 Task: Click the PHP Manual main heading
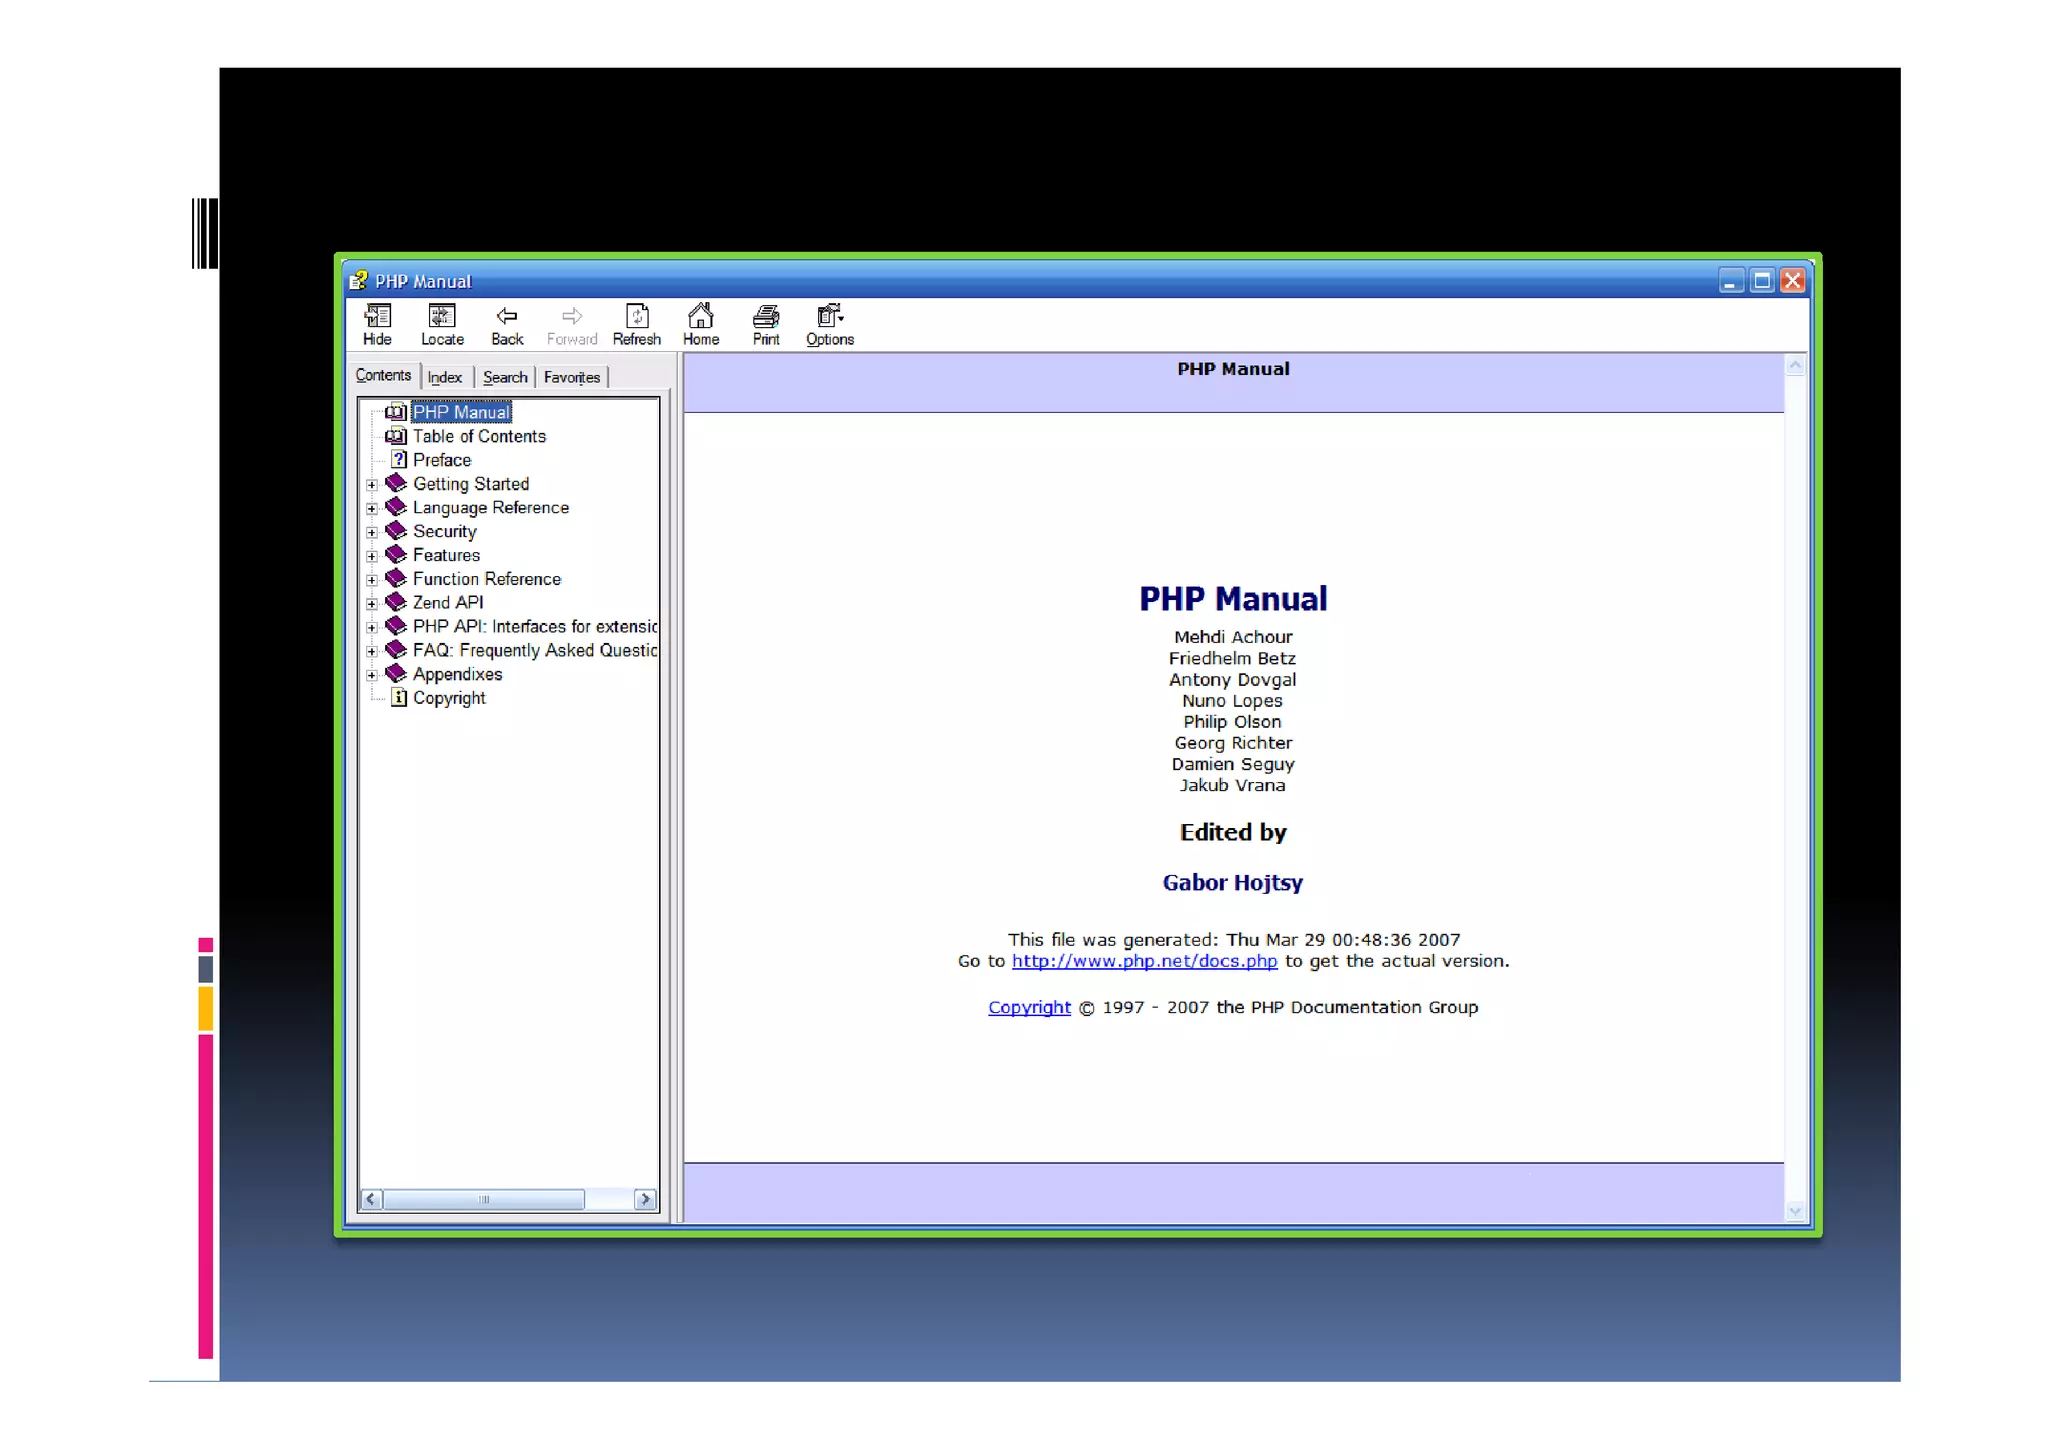click(1233, 599)
